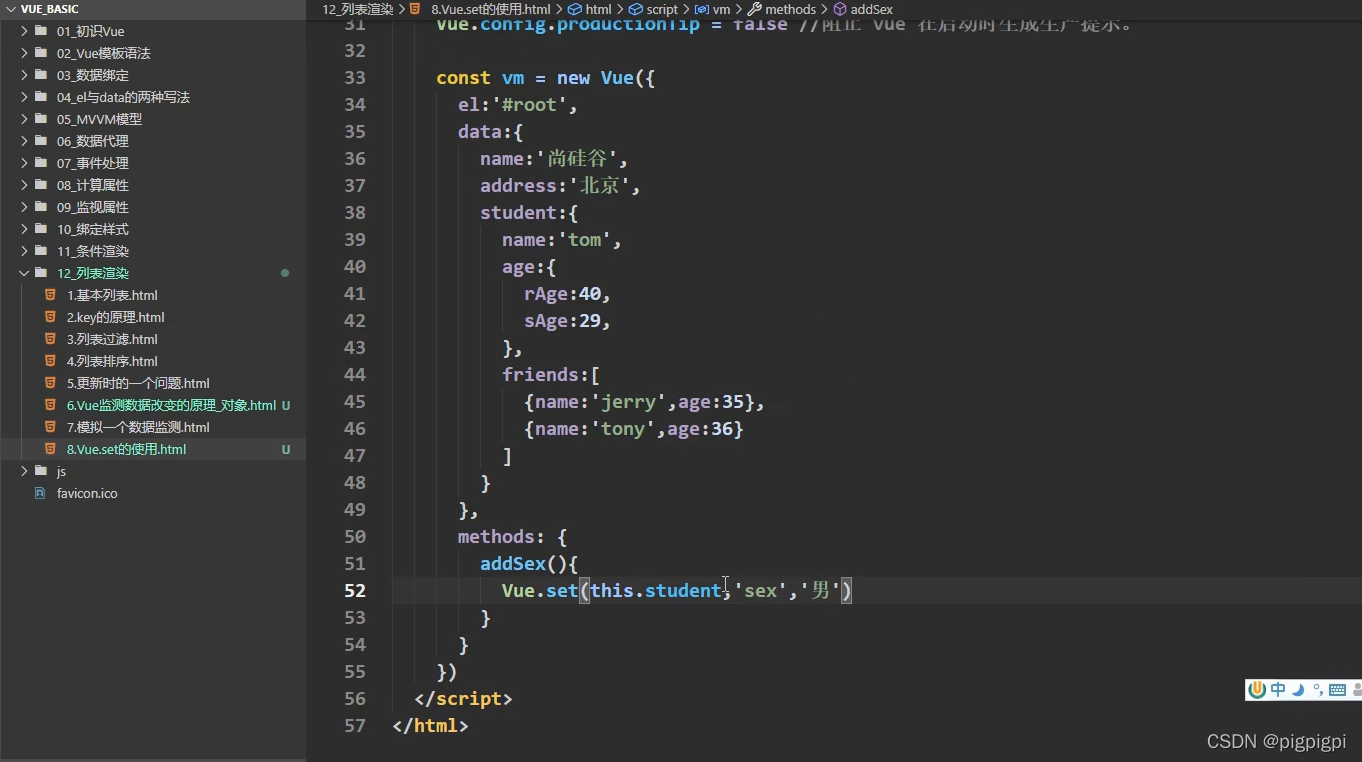Expand the 01_初识Vue folder chevron
Viewport: 1362px width, 762px height.
click(x=24, y=31)
